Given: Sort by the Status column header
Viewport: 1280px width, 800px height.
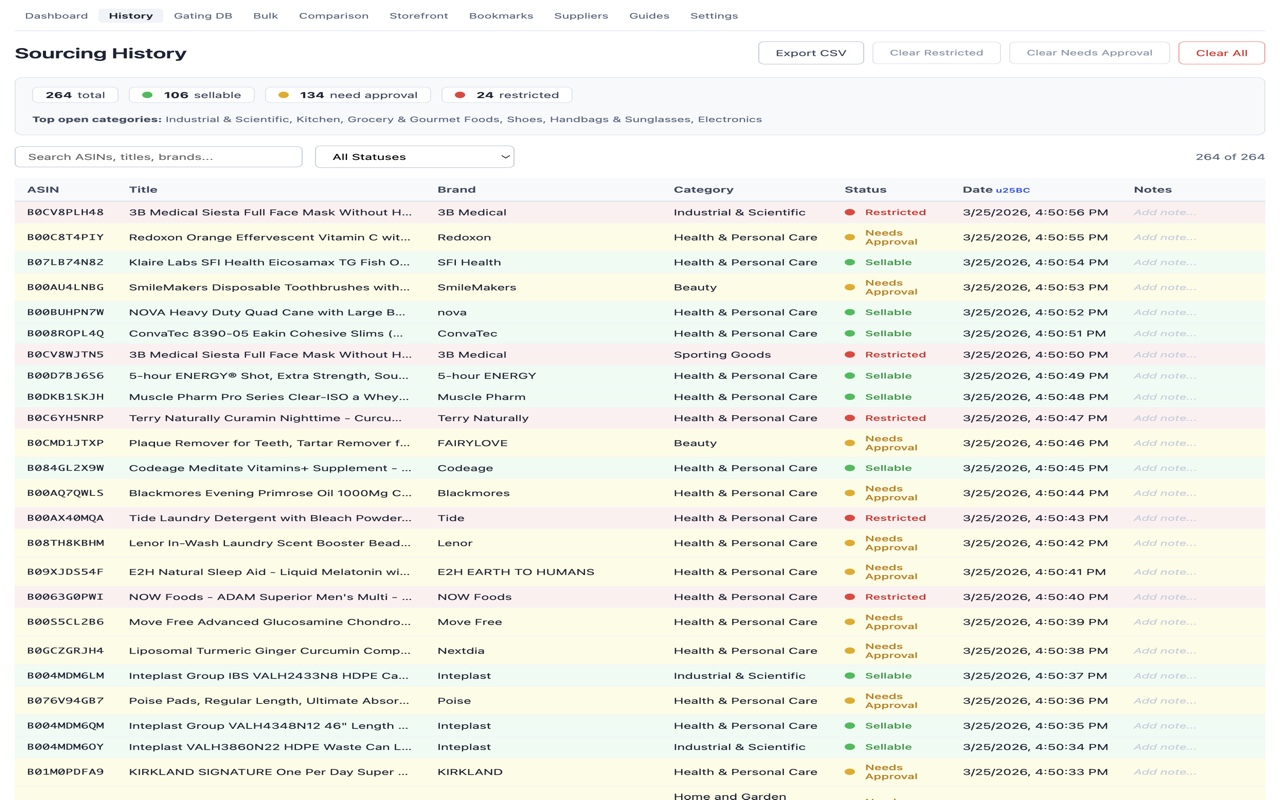Looking at the screenshot, I should 866,189.
